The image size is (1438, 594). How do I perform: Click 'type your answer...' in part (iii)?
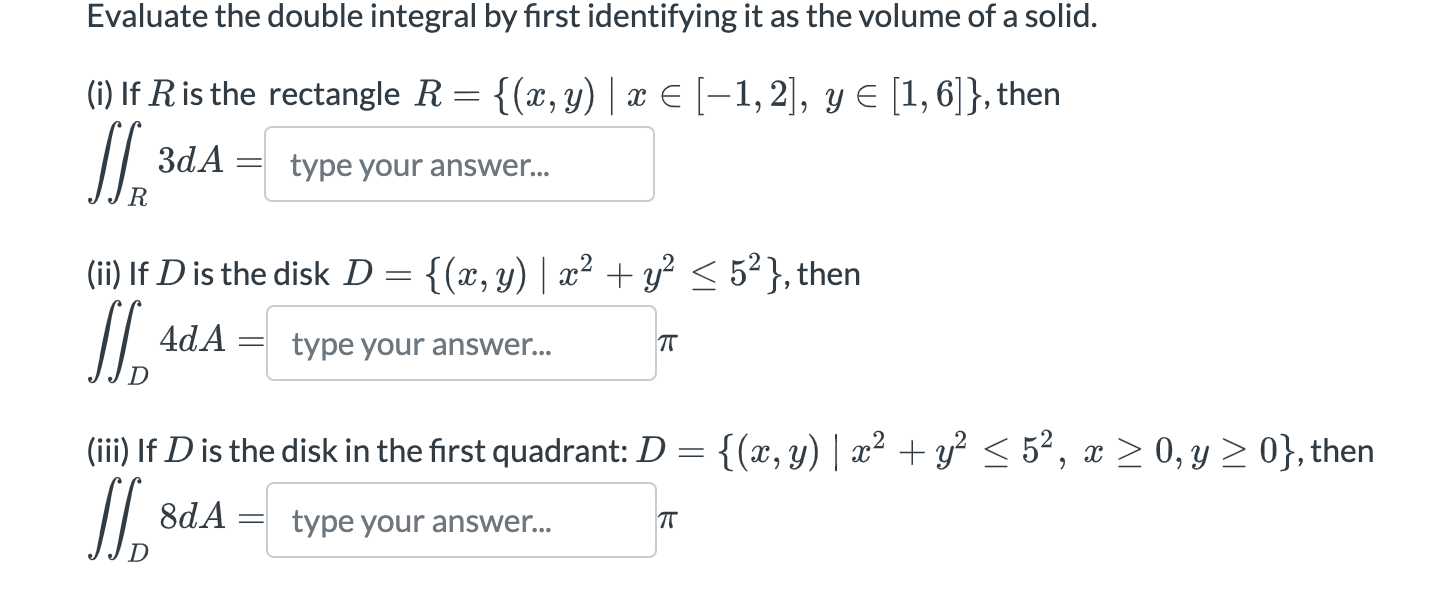coord(420,520)
